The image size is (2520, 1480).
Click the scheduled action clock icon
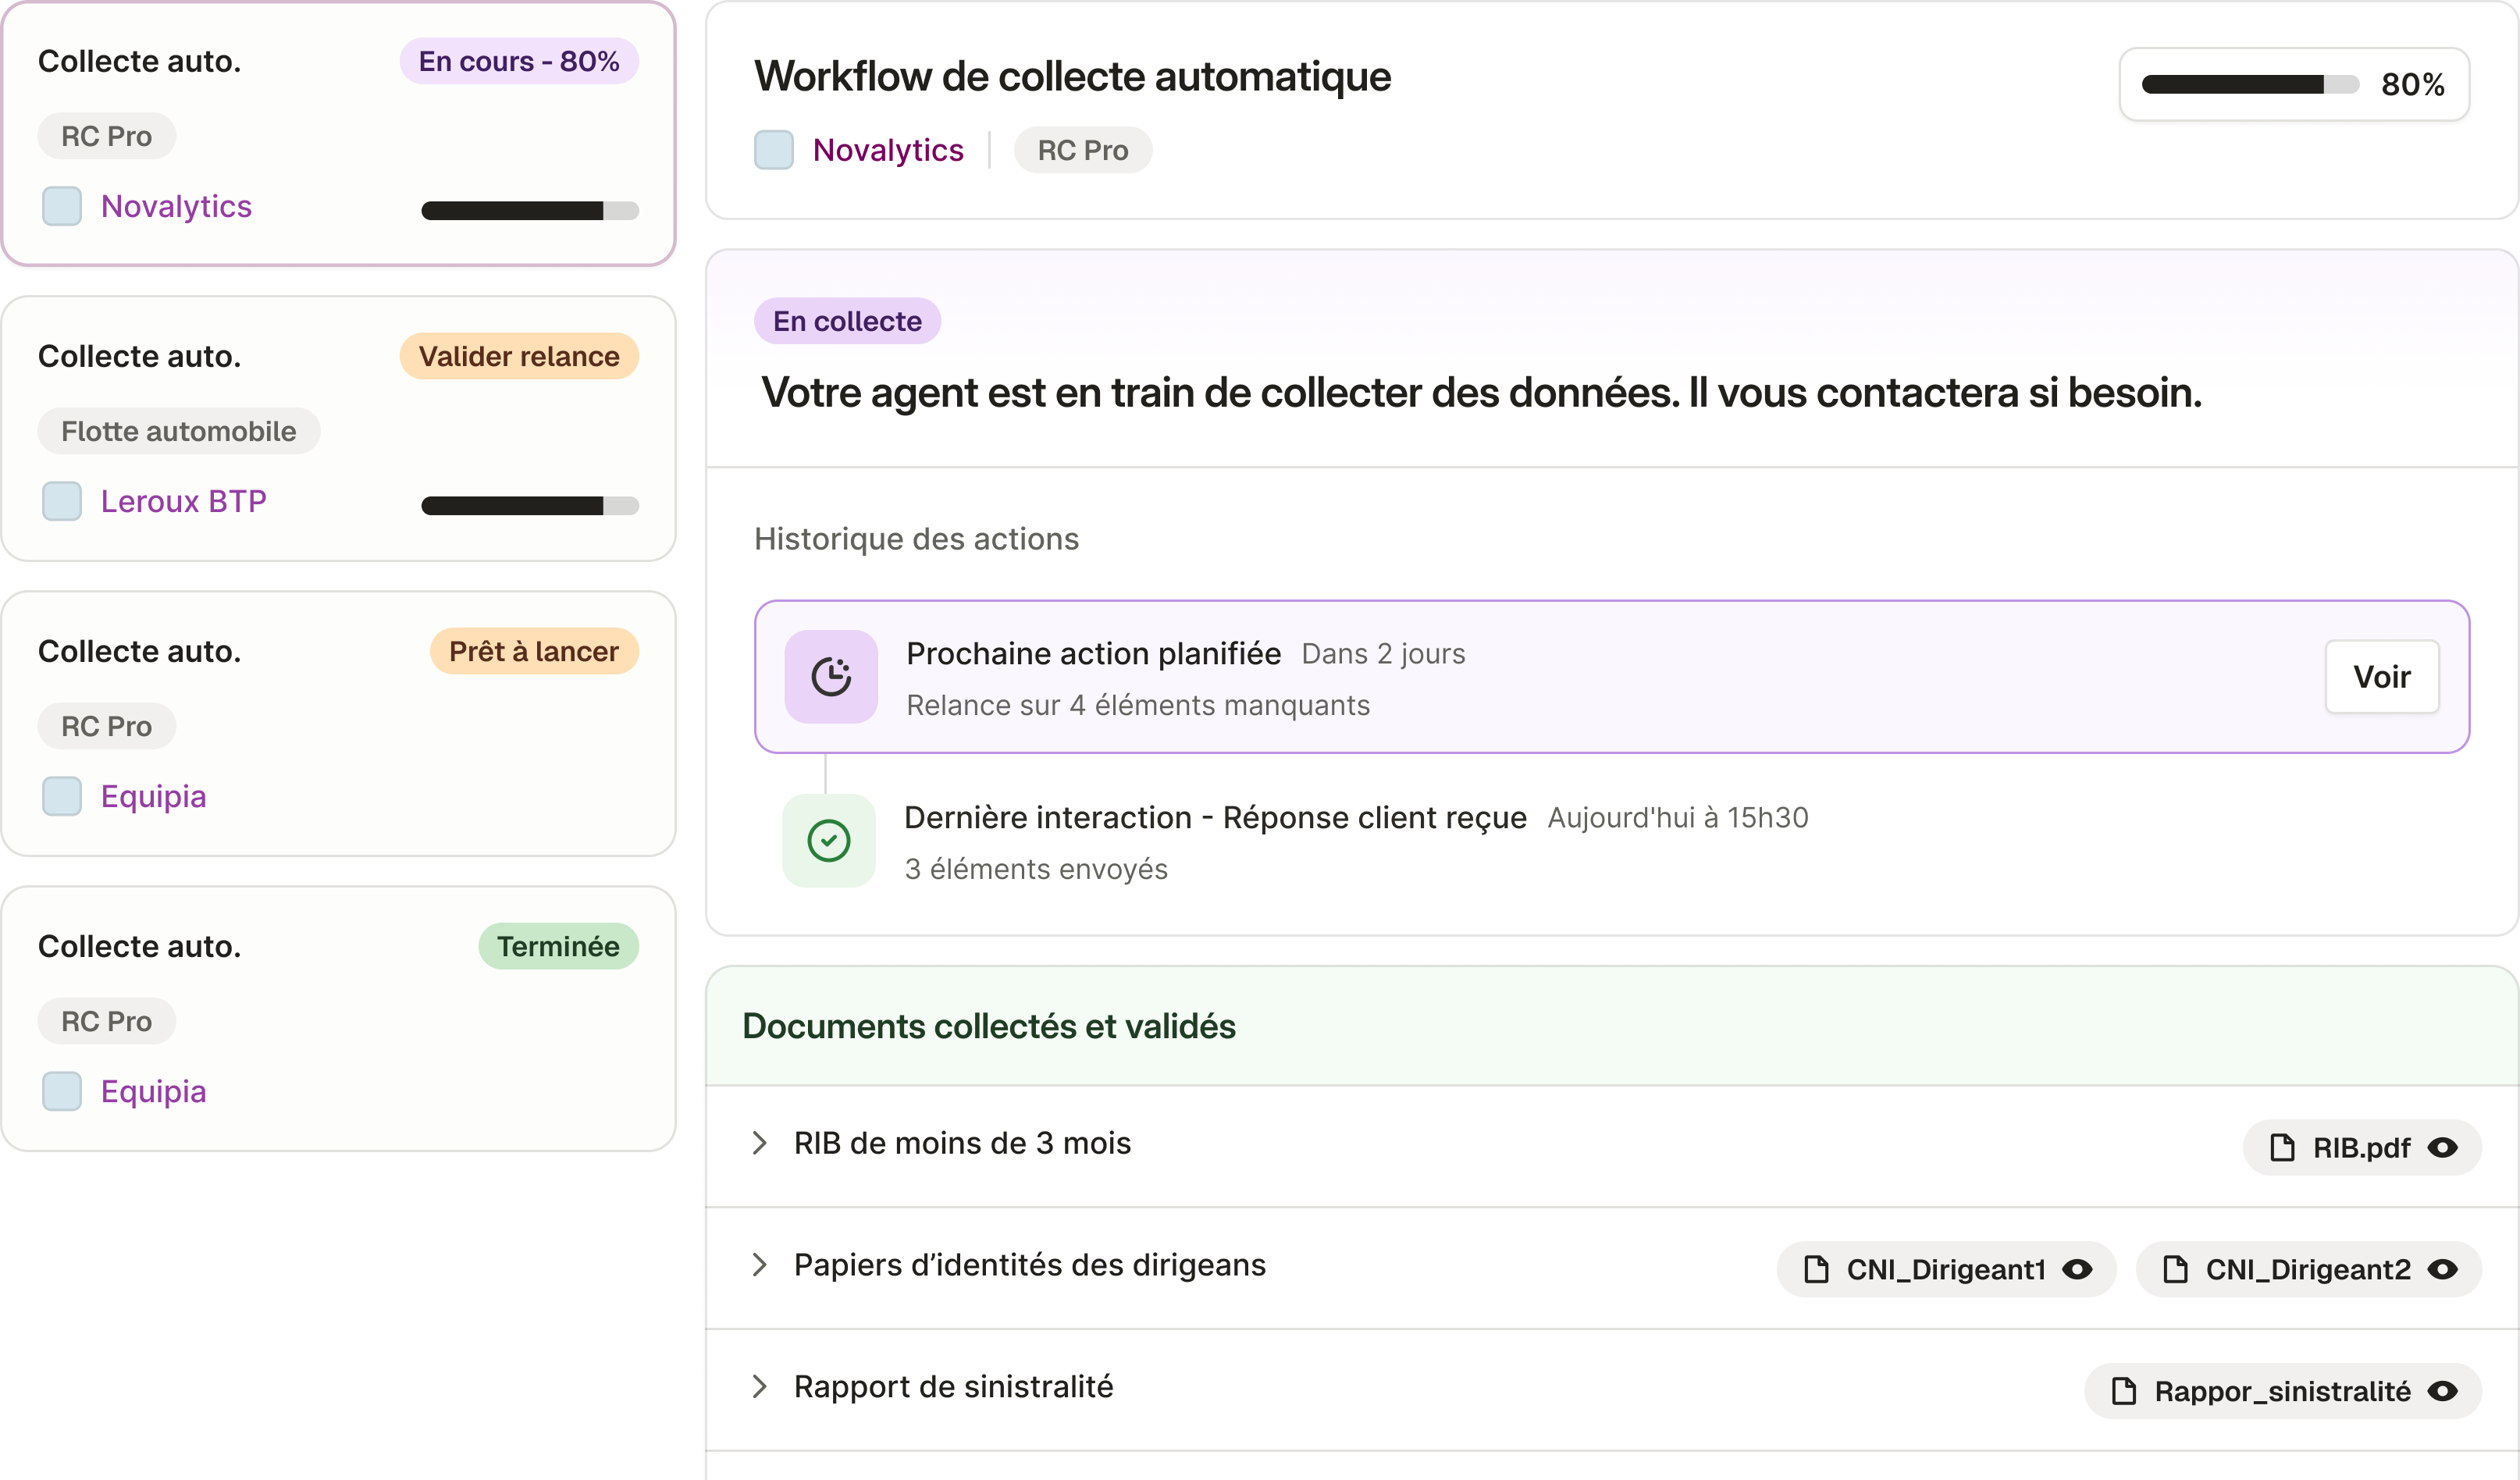coord(831,677)
